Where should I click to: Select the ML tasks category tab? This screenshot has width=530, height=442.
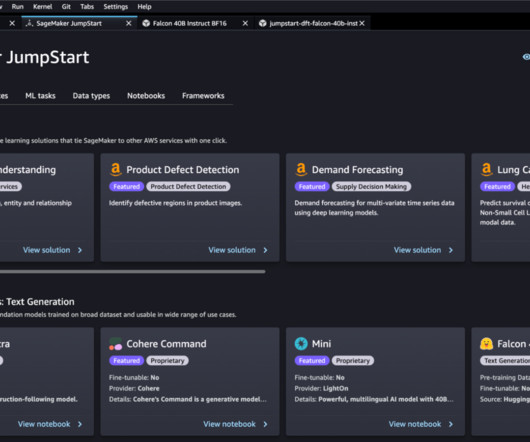pyautogui.click(x=40, y=96)
